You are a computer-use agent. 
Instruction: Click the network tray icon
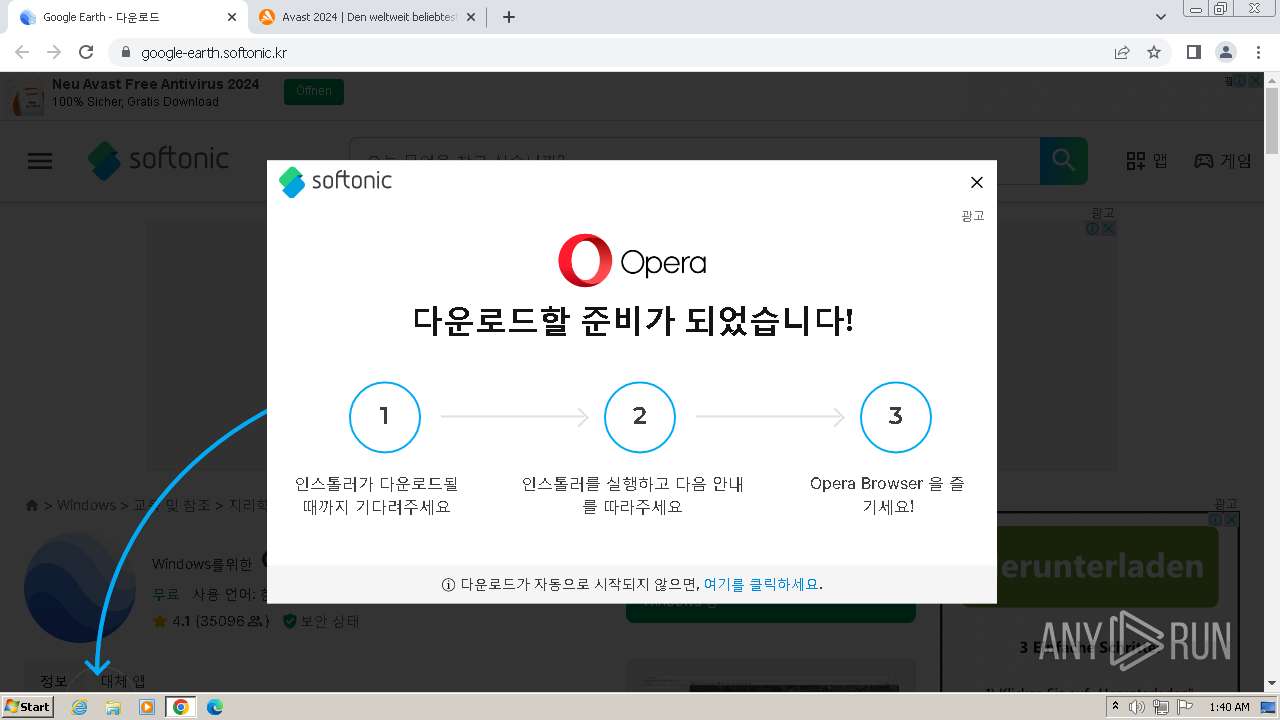(1161, 707)
